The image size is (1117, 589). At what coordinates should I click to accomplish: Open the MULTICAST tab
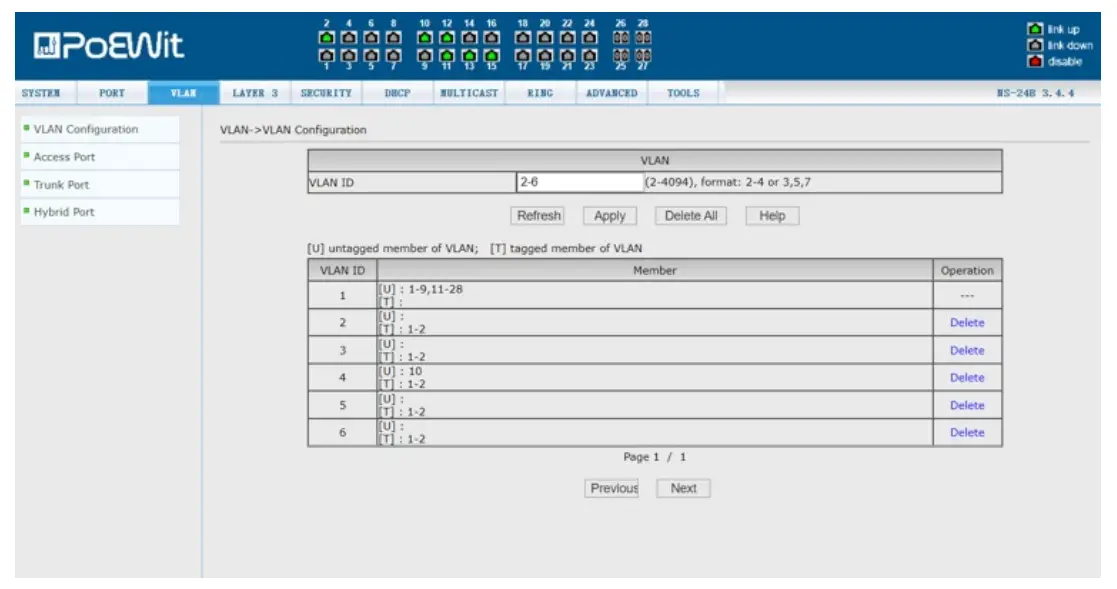(x=468, y=93)
